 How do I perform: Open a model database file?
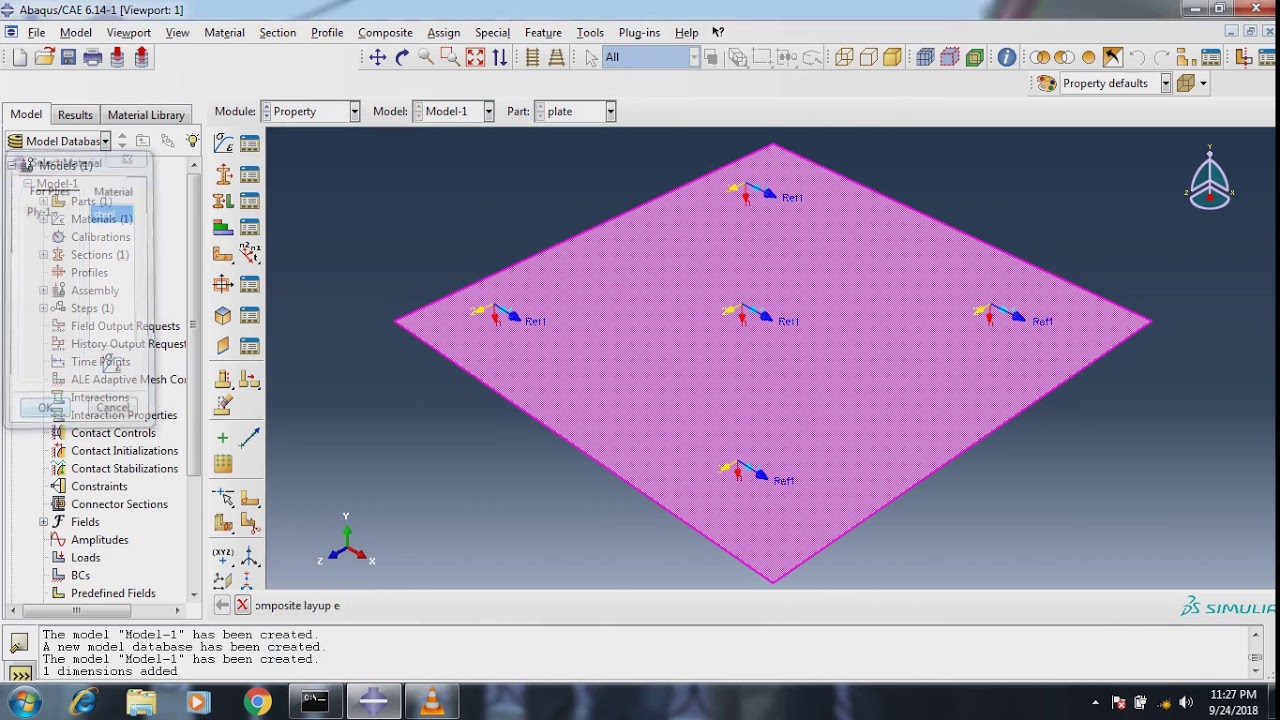click(44, 57)
